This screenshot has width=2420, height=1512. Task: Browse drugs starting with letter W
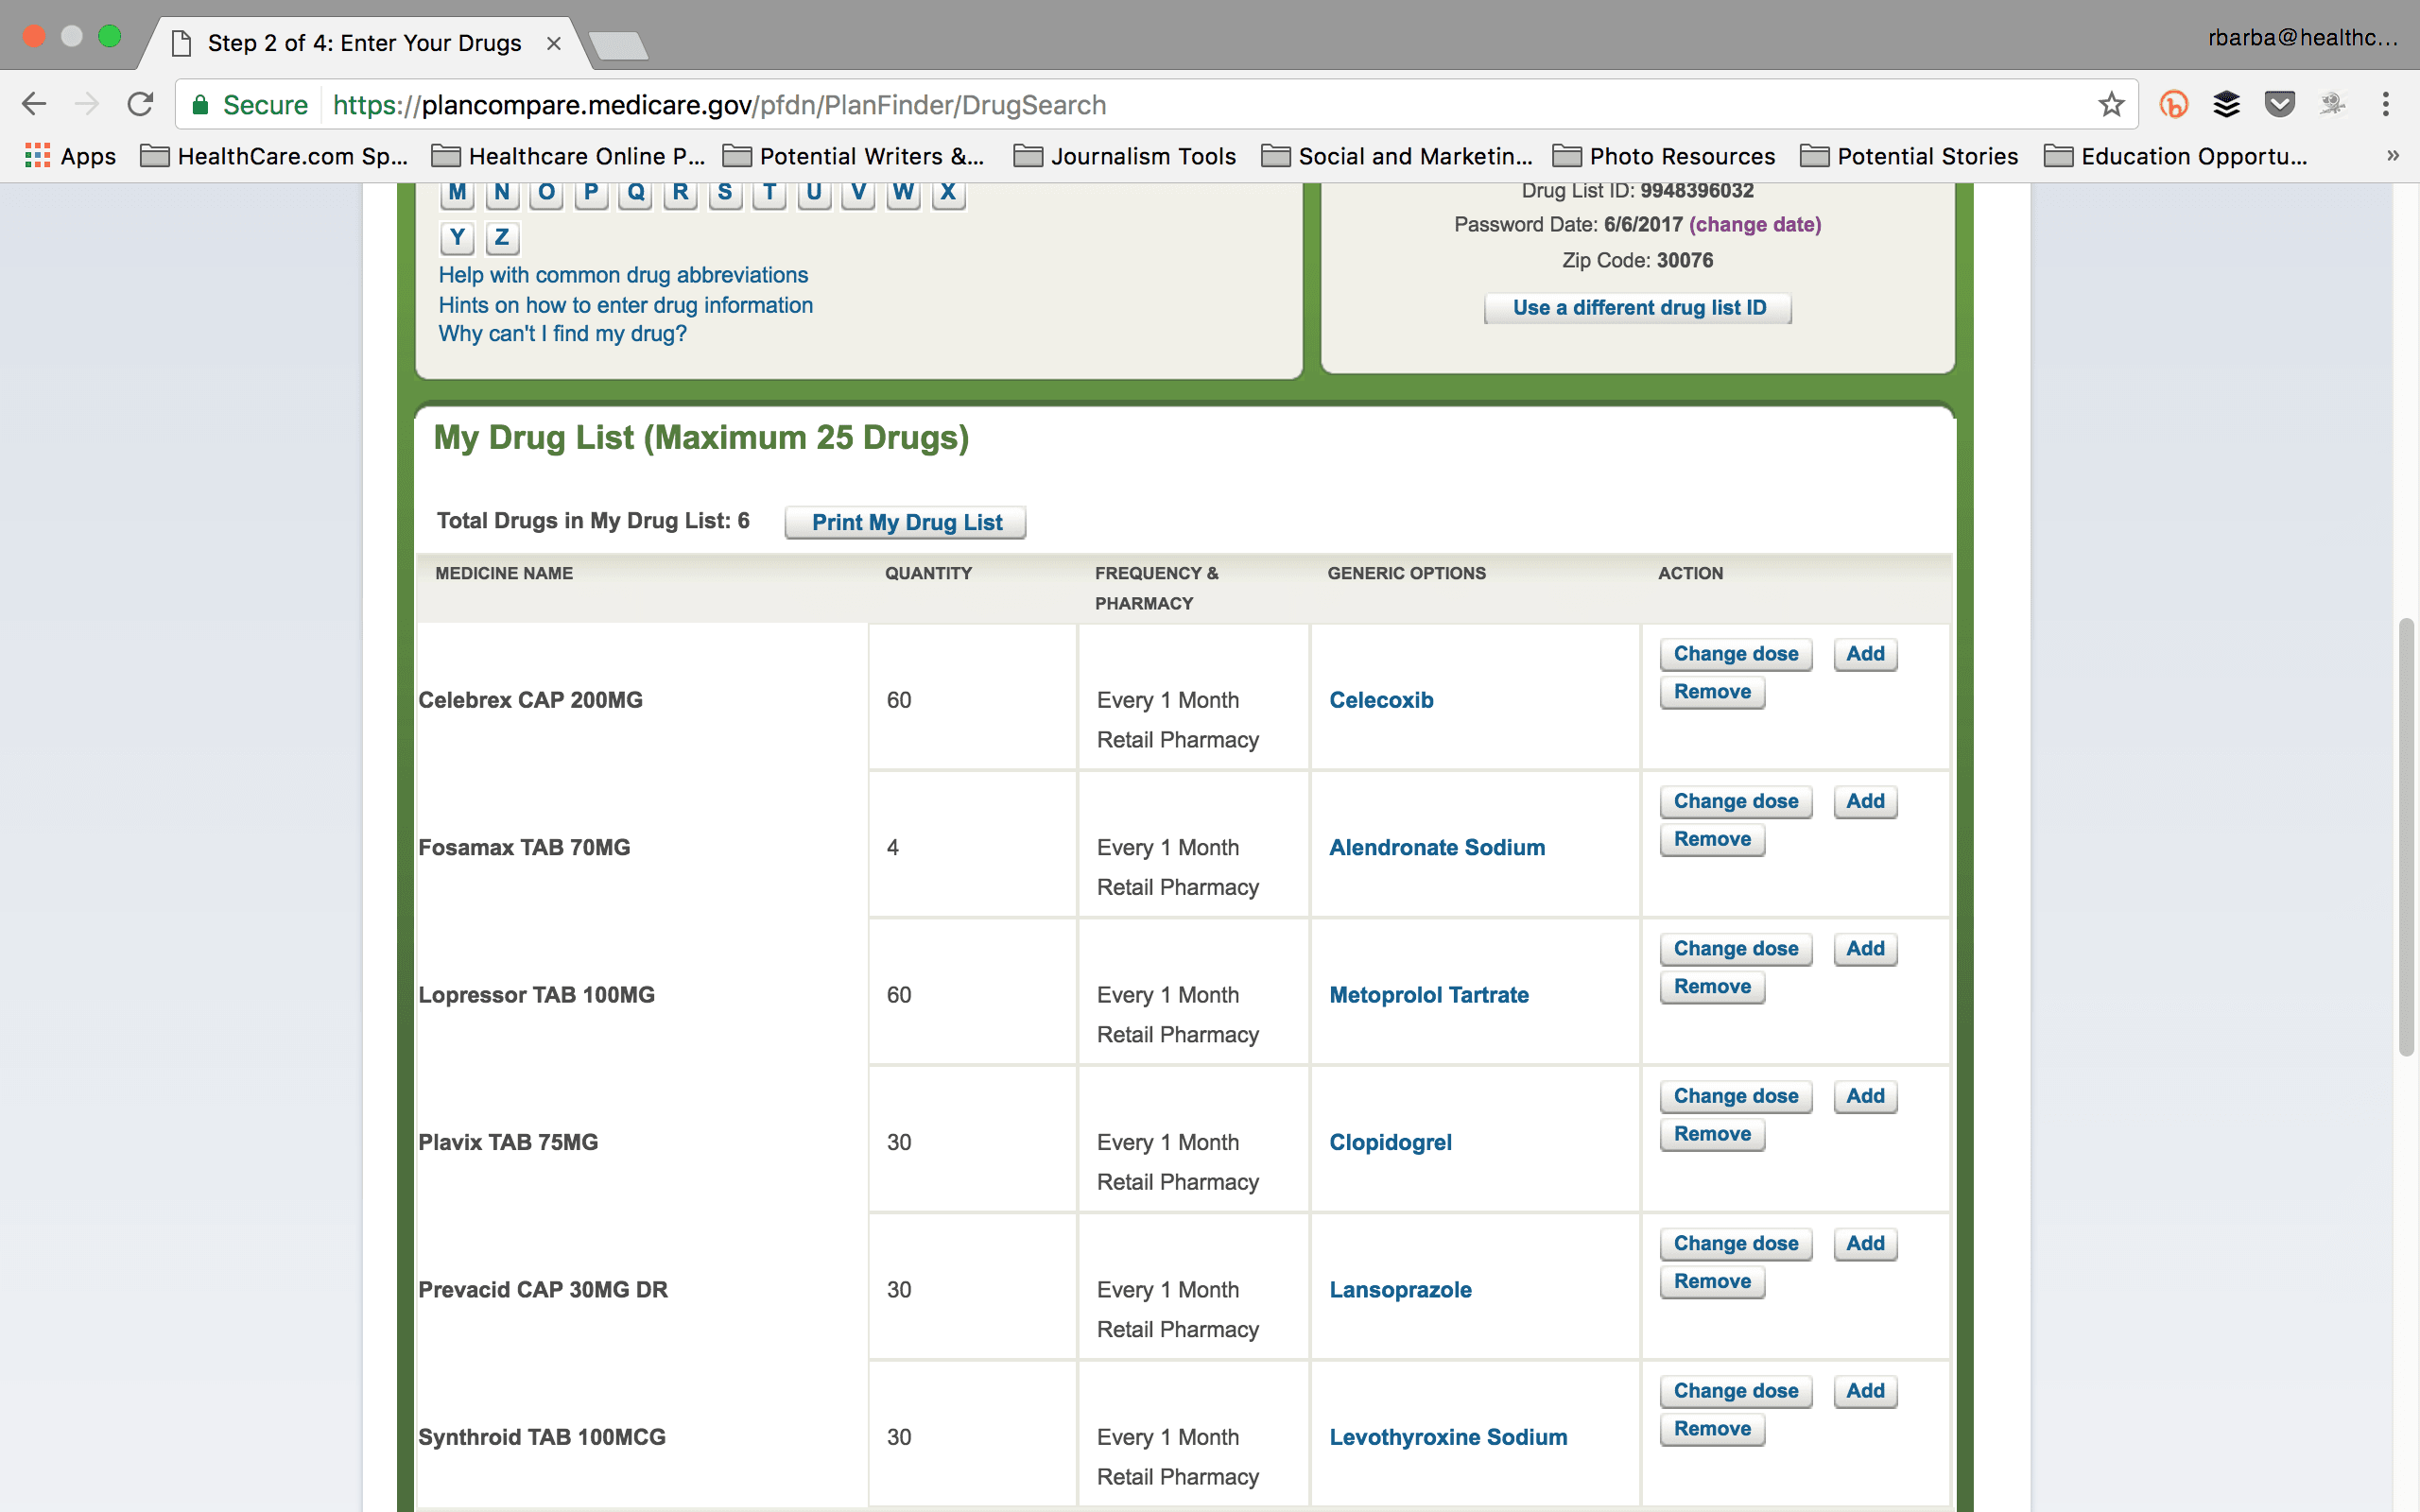(x=903, y=193)
